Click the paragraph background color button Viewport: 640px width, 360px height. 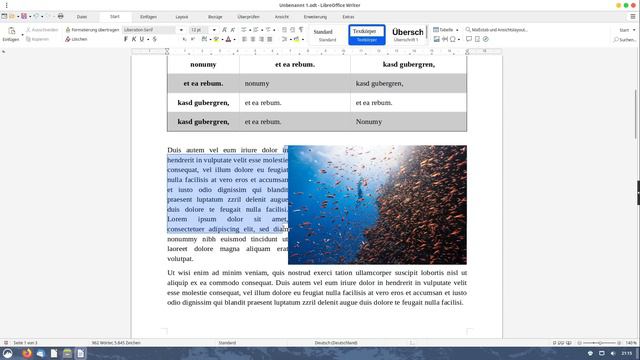(x=297, y=39)
